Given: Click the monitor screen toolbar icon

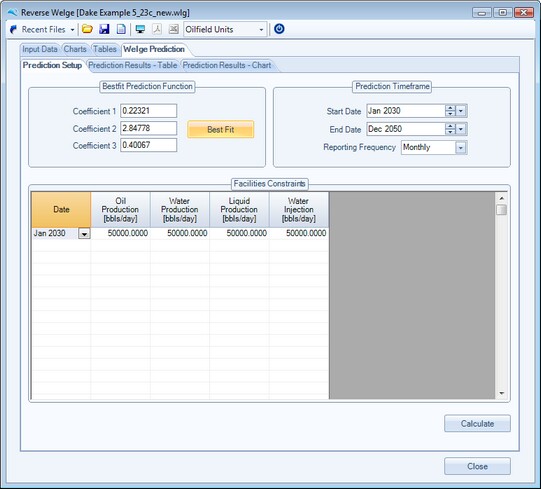Looking at the screenshot, I should (x=140, y=29).
